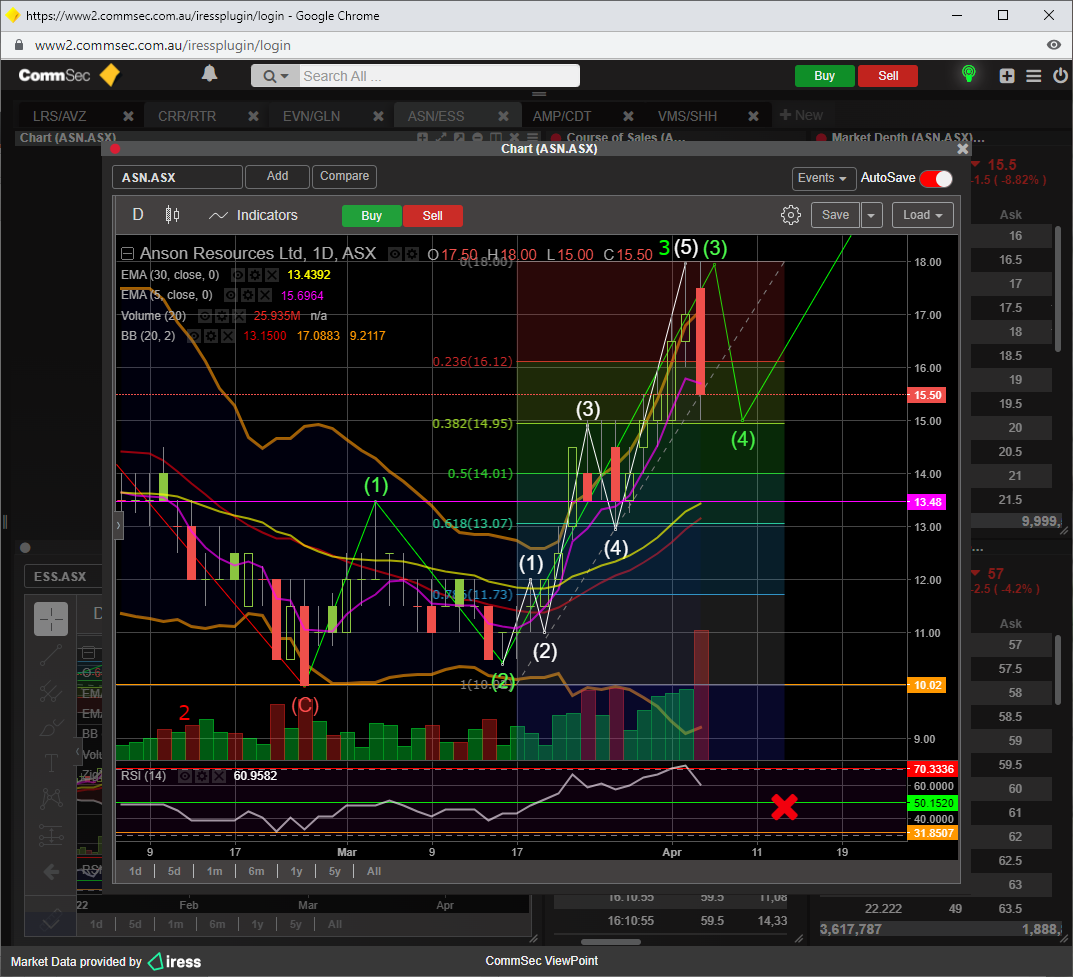Open settings gear for EMA 30 indicator
This screenshot has height=977, width=1073.
(255, 275)
